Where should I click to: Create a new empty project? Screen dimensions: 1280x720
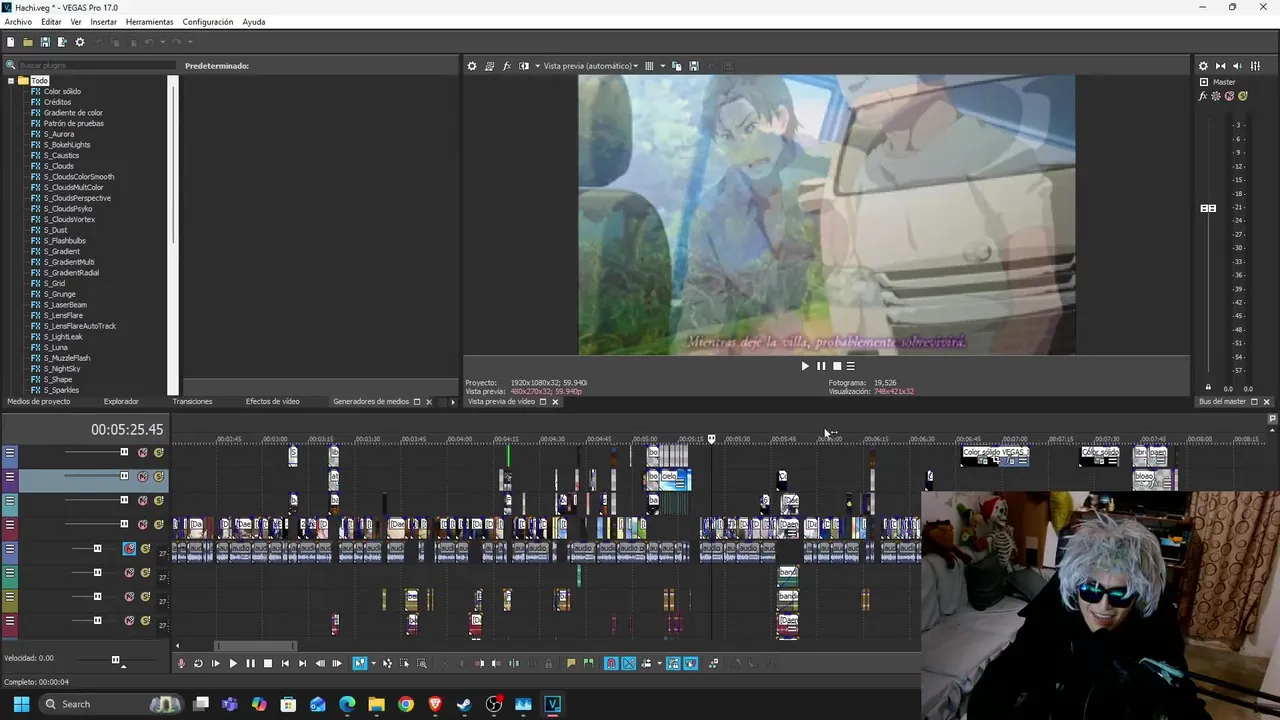pyautogui.click(x=10, y=42)
